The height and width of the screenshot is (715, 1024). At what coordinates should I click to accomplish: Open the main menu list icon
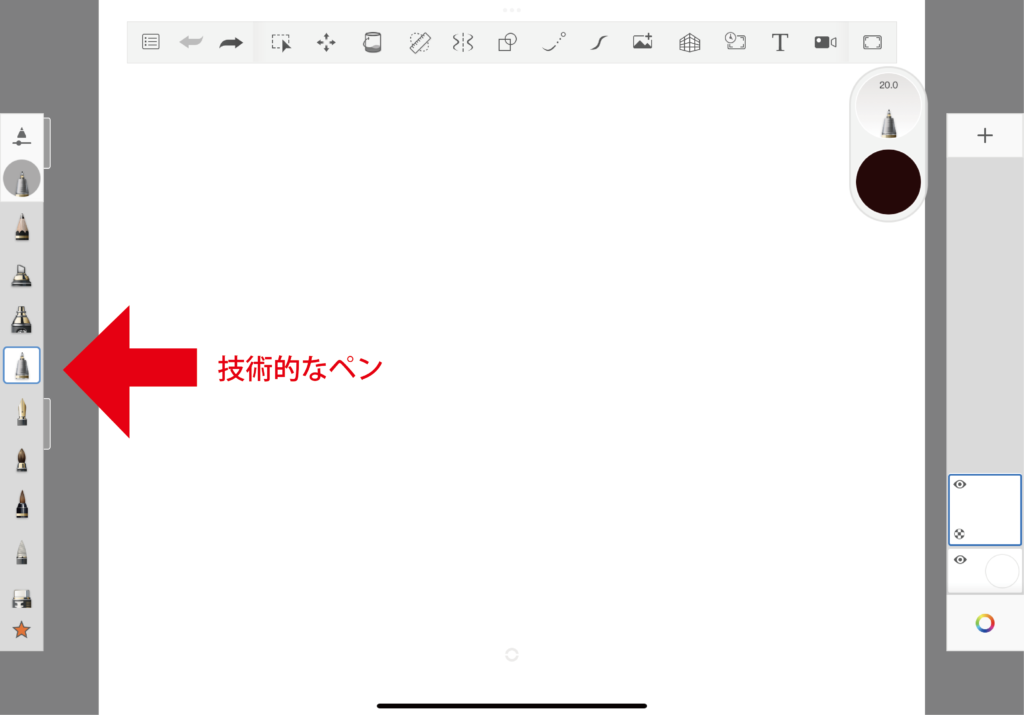point(150,42)
